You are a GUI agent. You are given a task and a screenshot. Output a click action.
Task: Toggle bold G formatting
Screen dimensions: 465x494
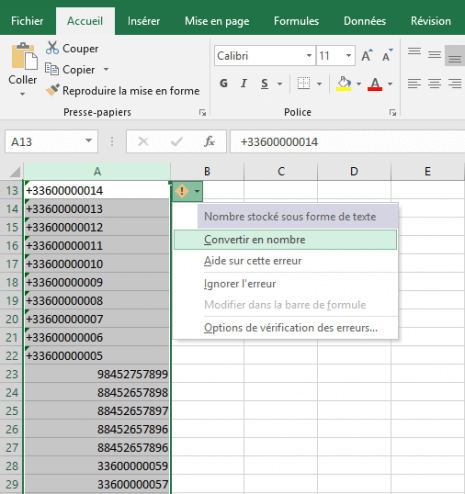click(x=224, y=83)
